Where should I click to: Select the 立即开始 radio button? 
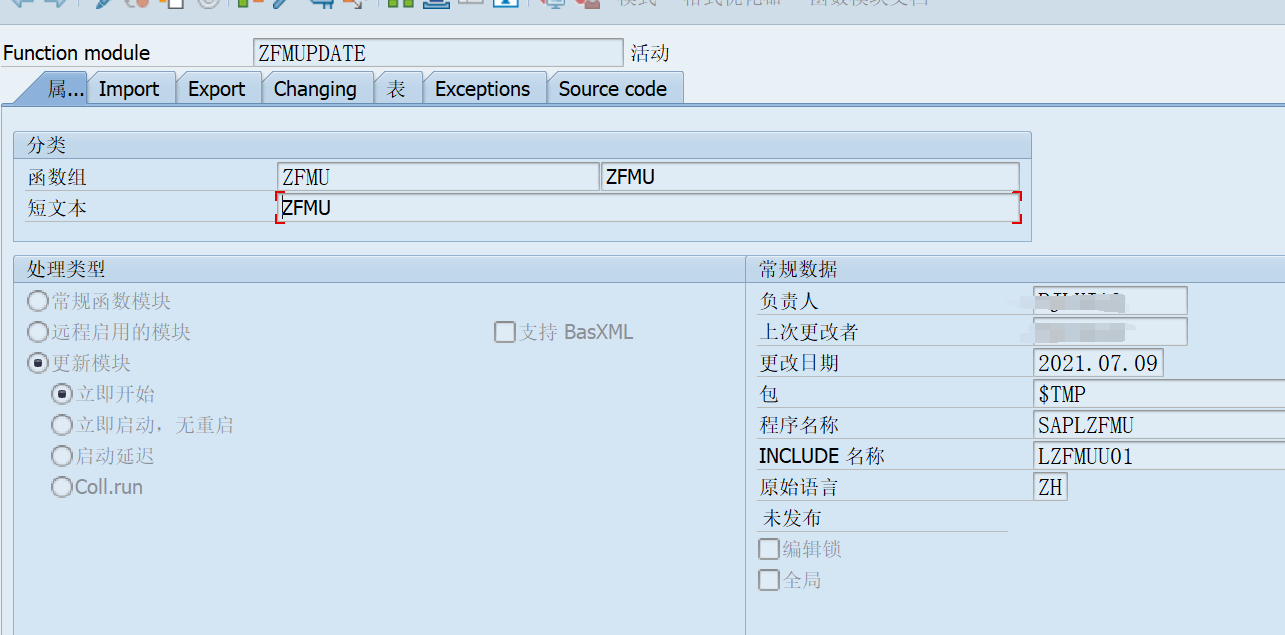tap(61, 393)
